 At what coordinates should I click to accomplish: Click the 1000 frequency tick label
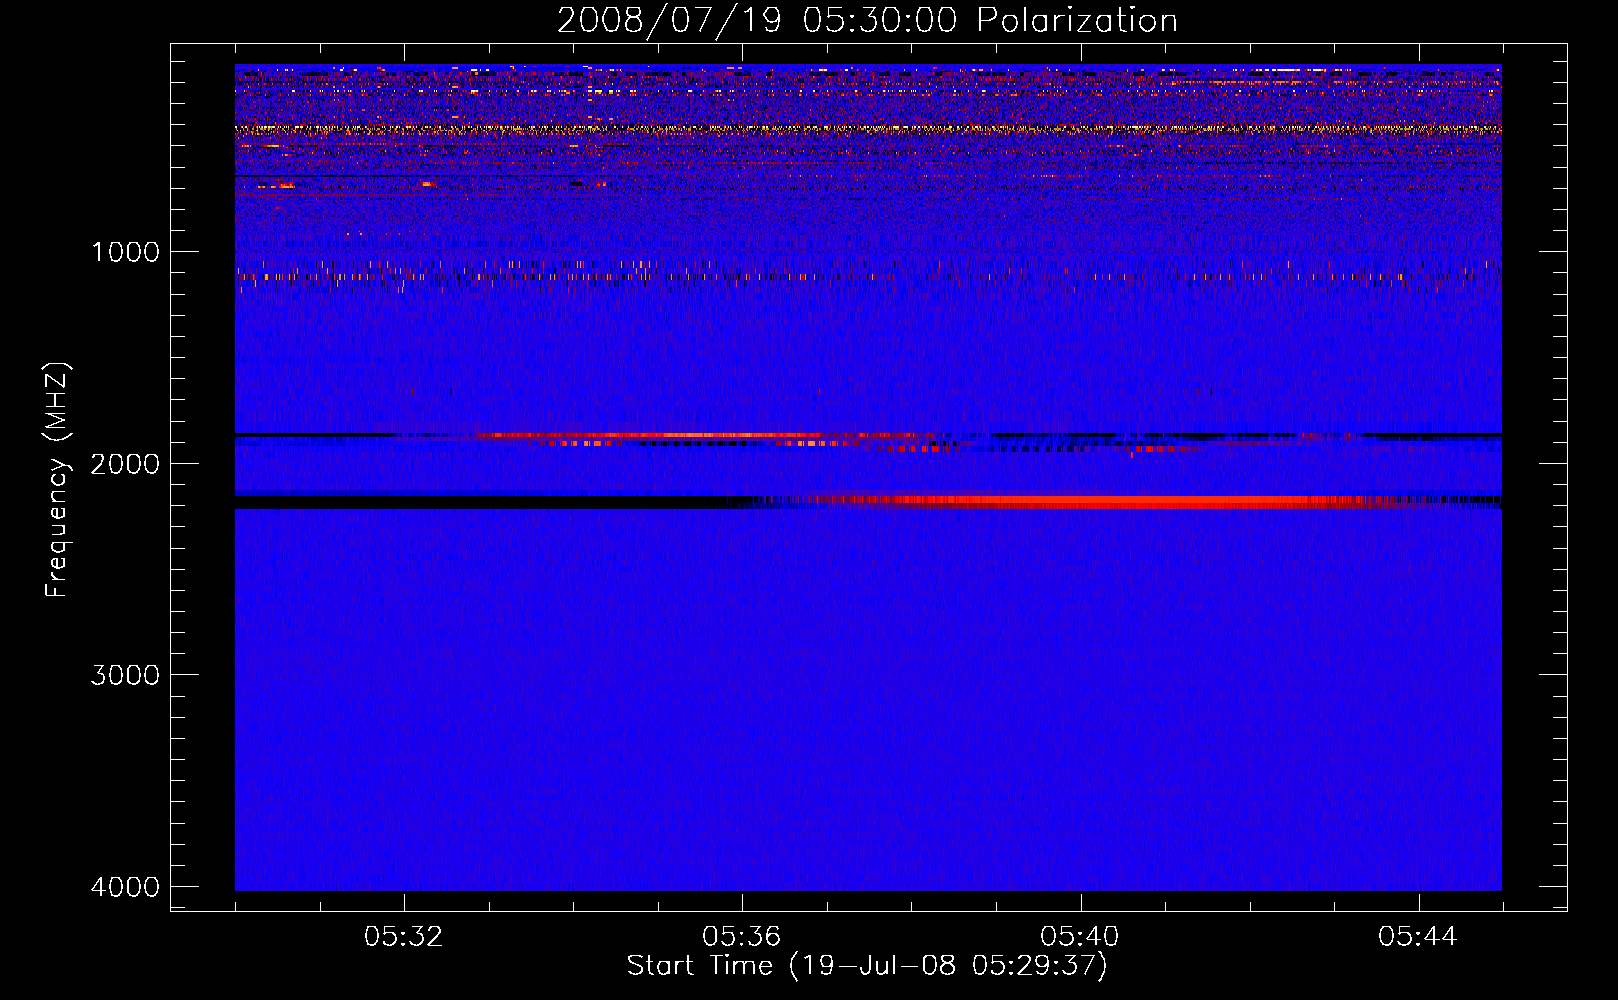click(x=125, y=251)
